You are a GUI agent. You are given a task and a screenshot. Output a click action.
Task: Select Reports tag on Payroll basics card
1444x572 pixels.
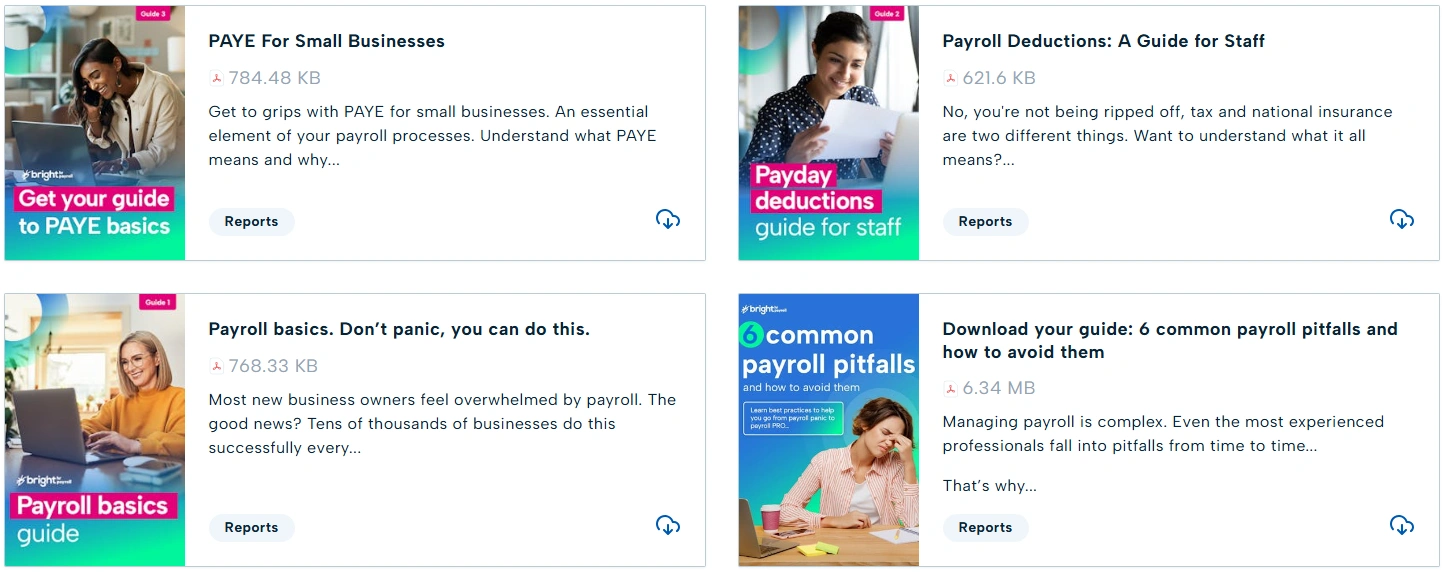251,528
